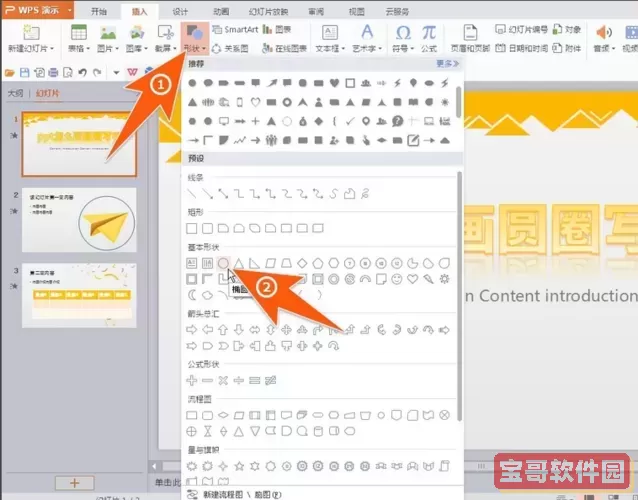Open the 动画 ribbon tab
This screenshot has width=638, height=500.
223,11
